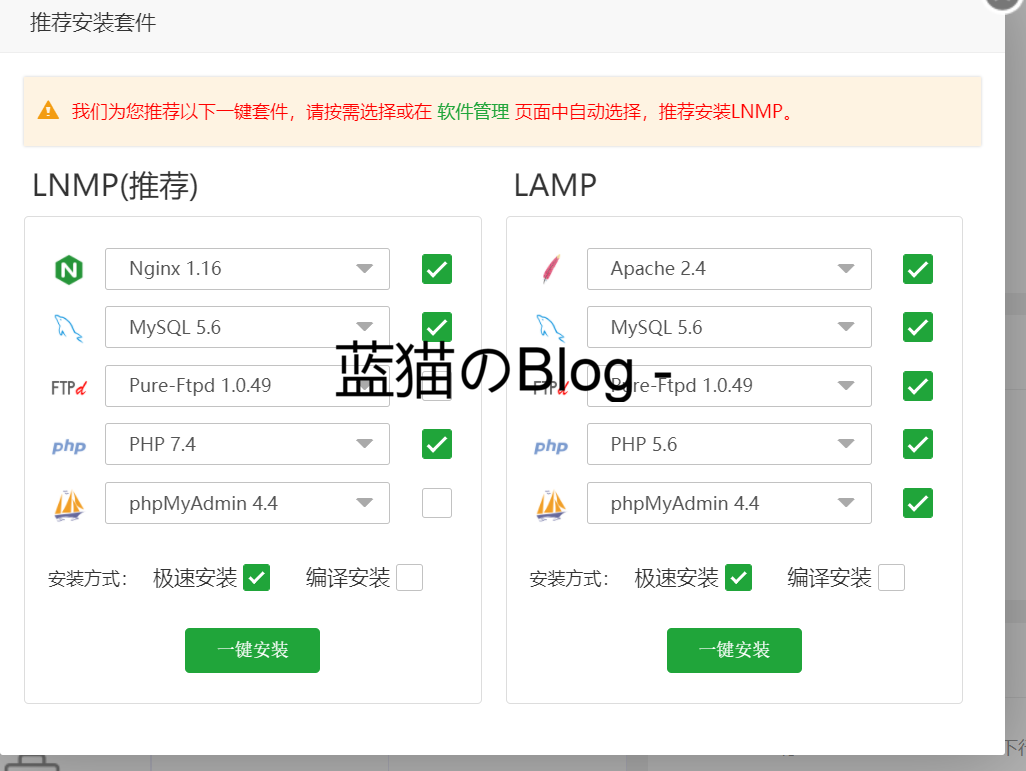
Task: Expand the PHP 5.6 dropdown in LAMP
Action: coord(728,444)
